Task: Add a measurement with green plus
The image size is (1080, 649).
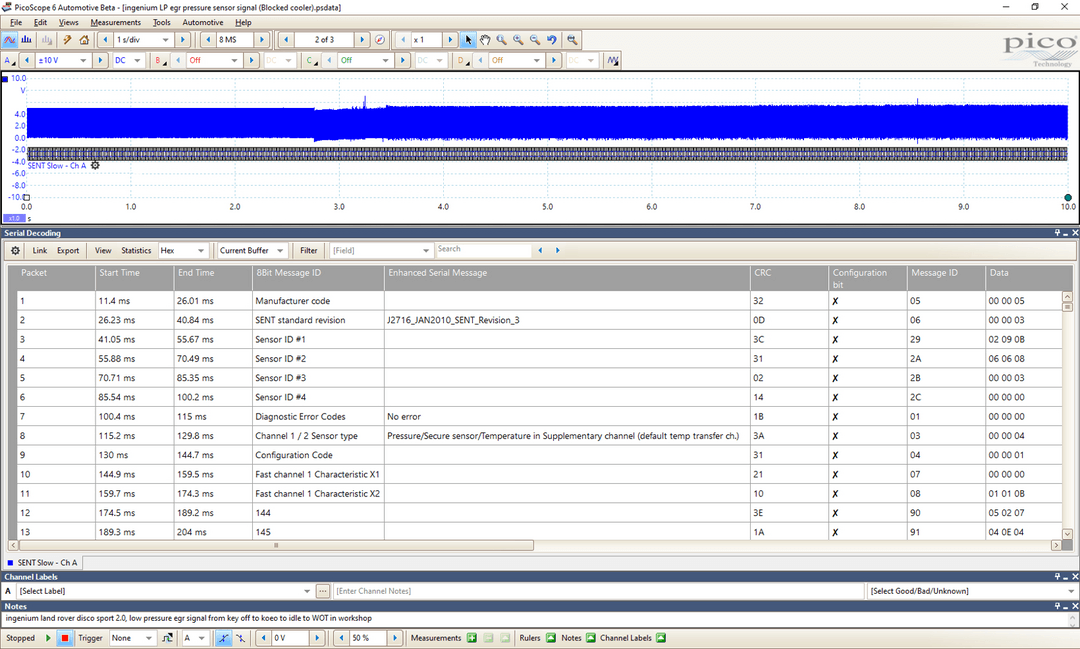Action: [x=472, y=638]
